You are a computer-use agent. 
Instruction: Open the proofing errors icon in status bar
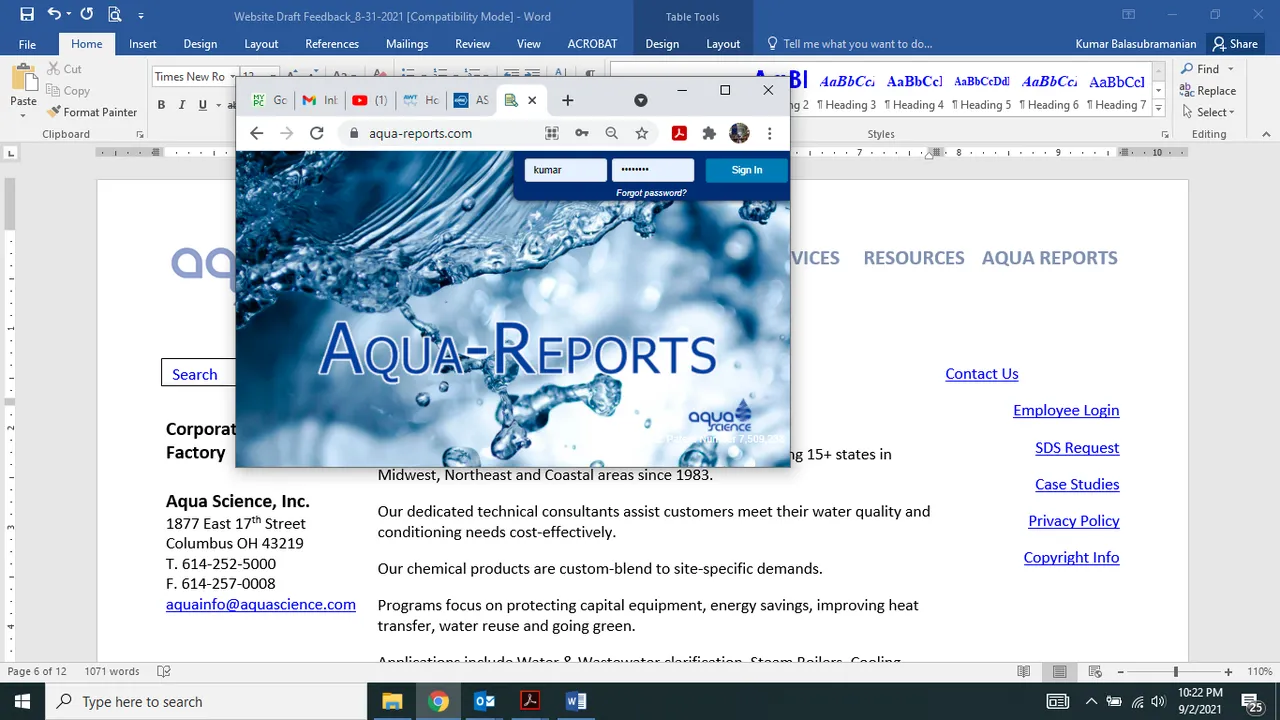tap(164, 672)
